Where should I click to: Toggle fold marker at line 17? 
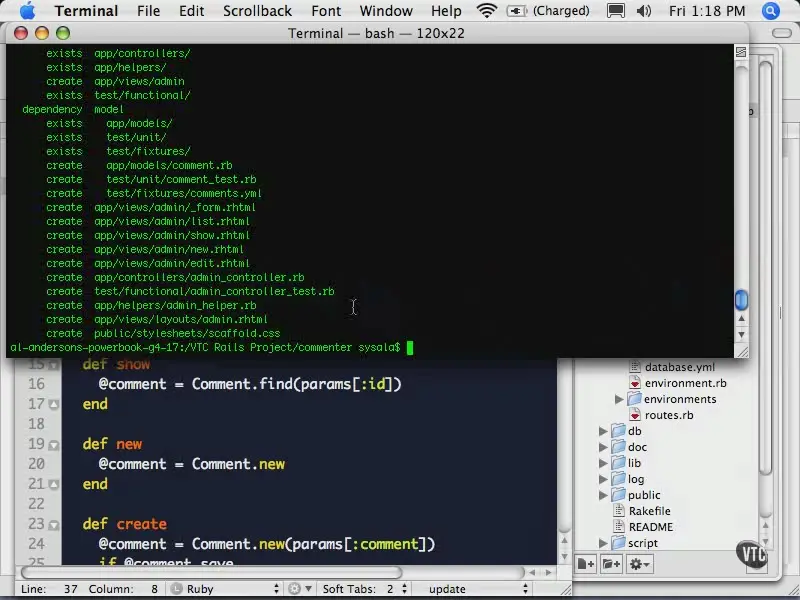tap(54, 405)
